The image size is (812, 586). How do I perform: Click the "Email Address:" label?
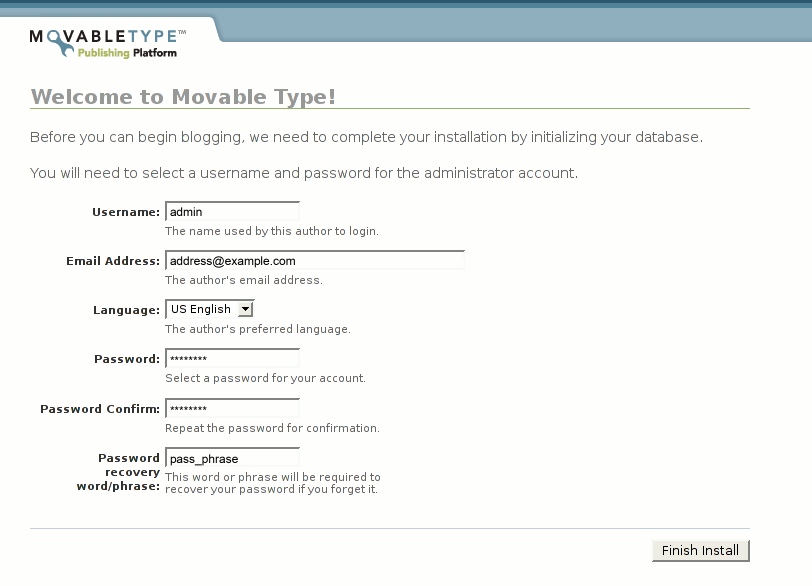113,261
